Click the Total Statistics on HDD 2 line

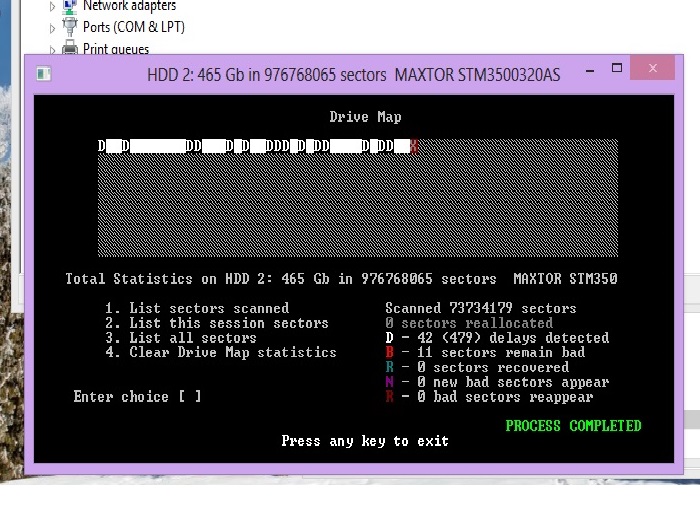point(341,279)
